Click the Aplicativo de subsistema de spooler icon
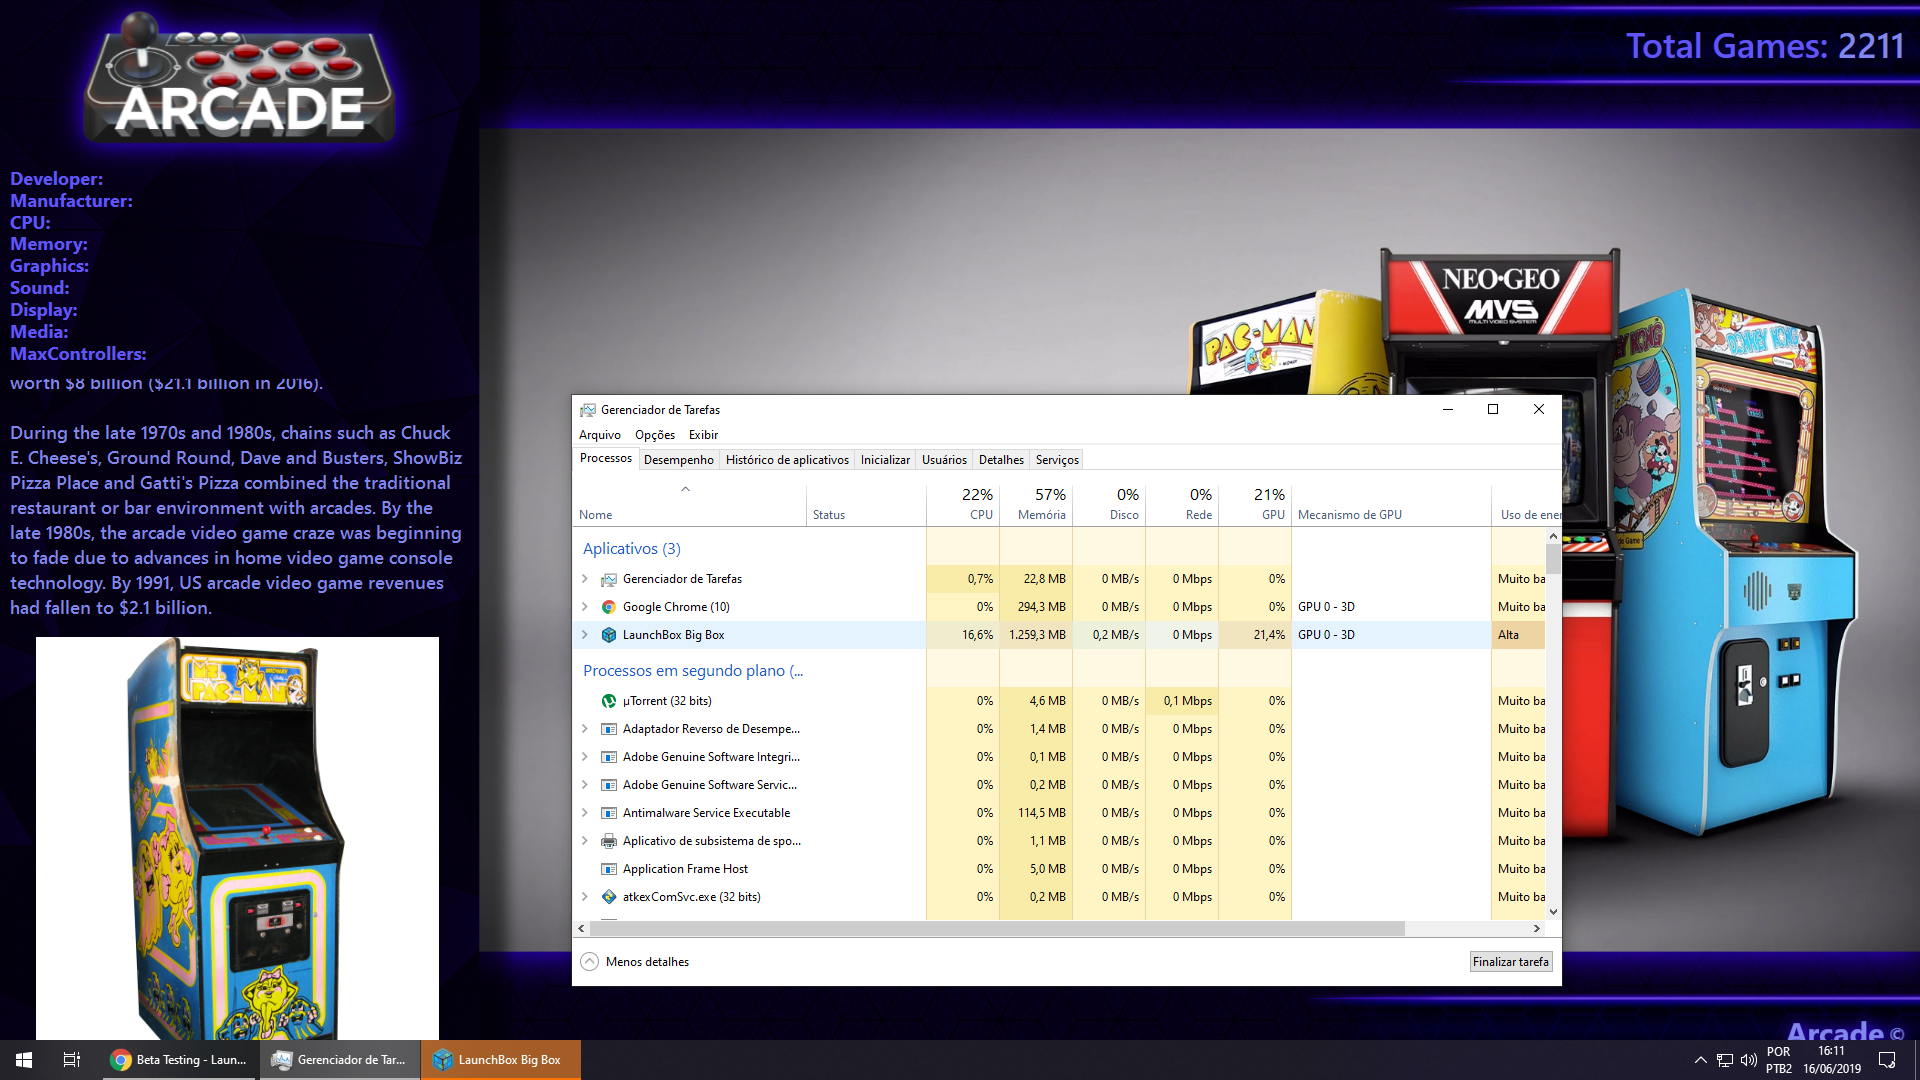Image resolution: width=1920 pixels, height=1080 pixels. 608,841
